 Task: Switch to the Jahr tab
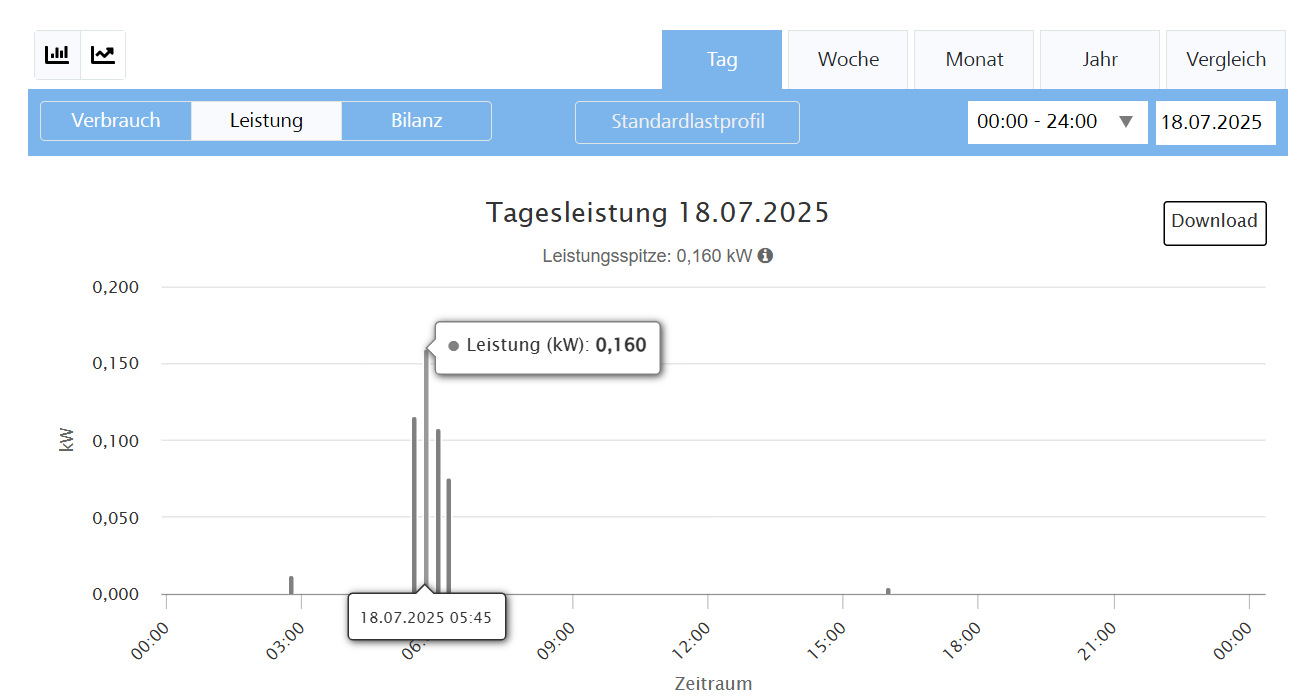[1100, 60]
